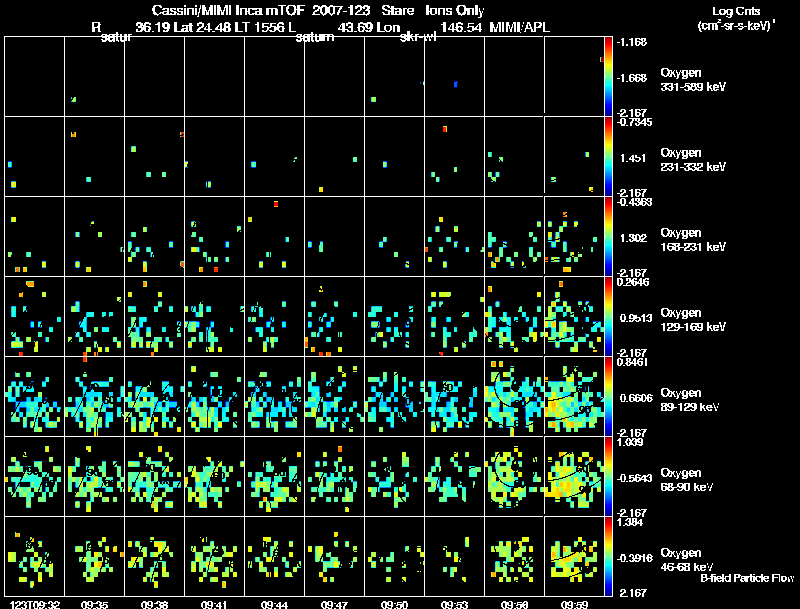This screenshot has height=609, width=800.
Task: Select the 'Oxygen 68-90 keV' label
Action: [687, 480]
